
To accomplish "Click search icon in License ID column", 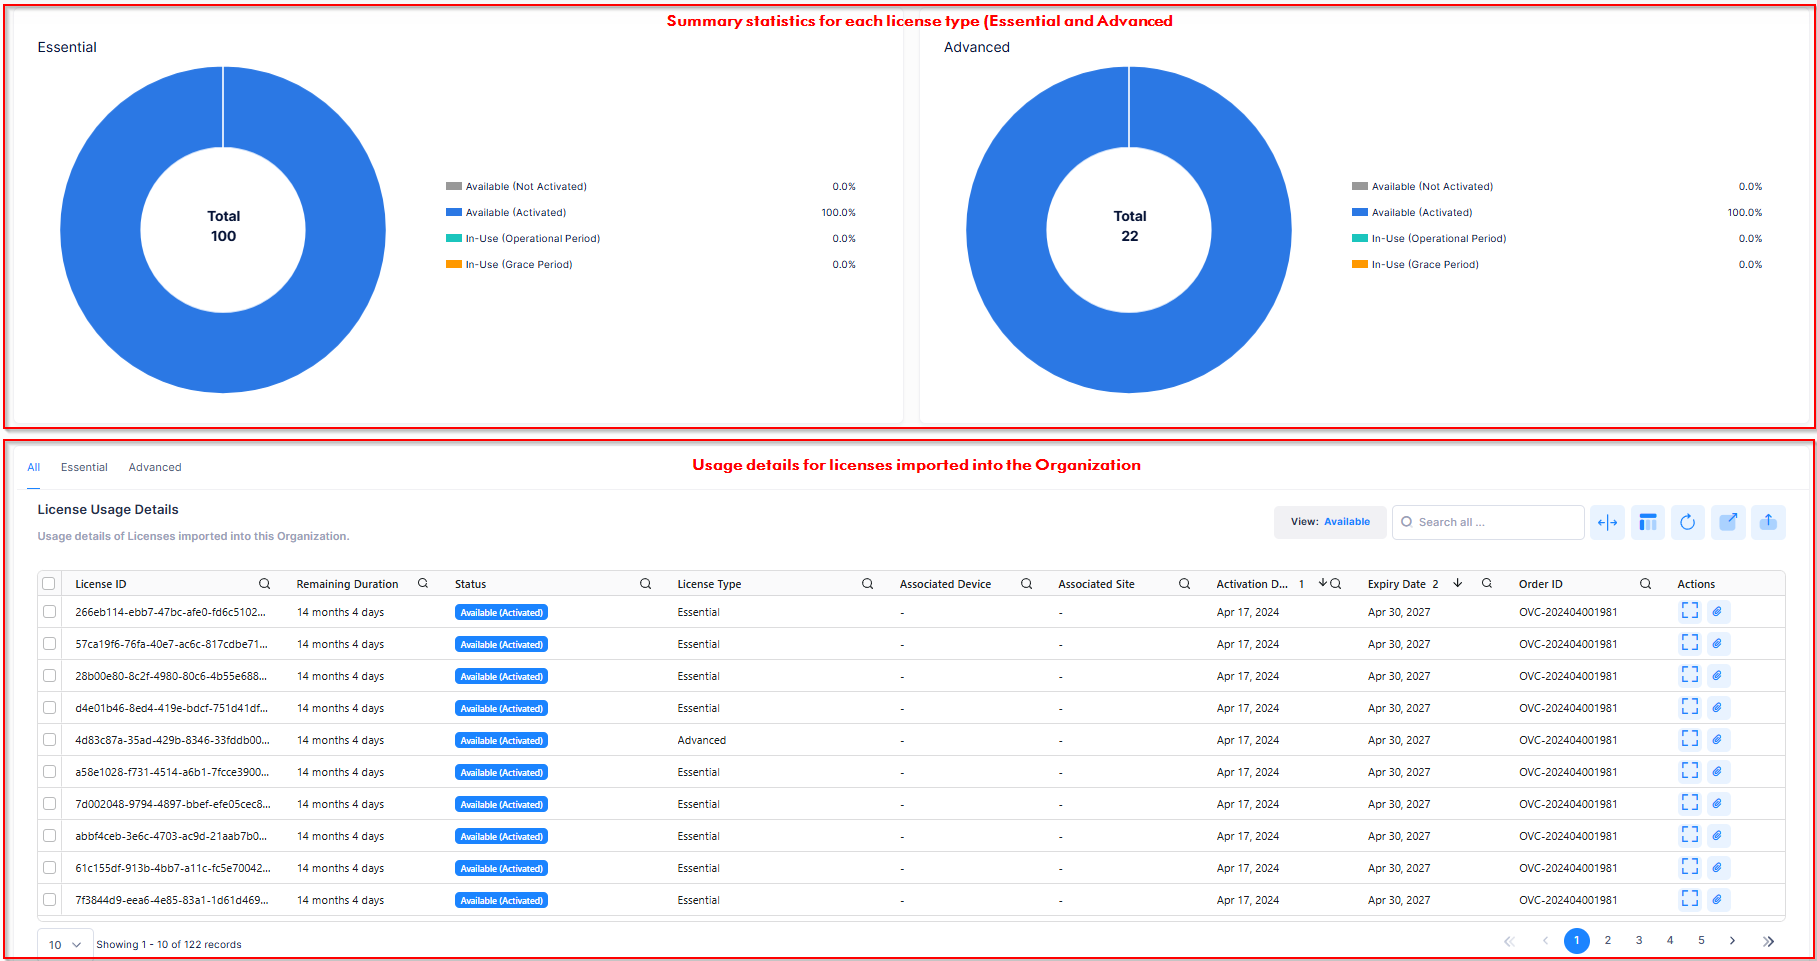I will point(264,584).
